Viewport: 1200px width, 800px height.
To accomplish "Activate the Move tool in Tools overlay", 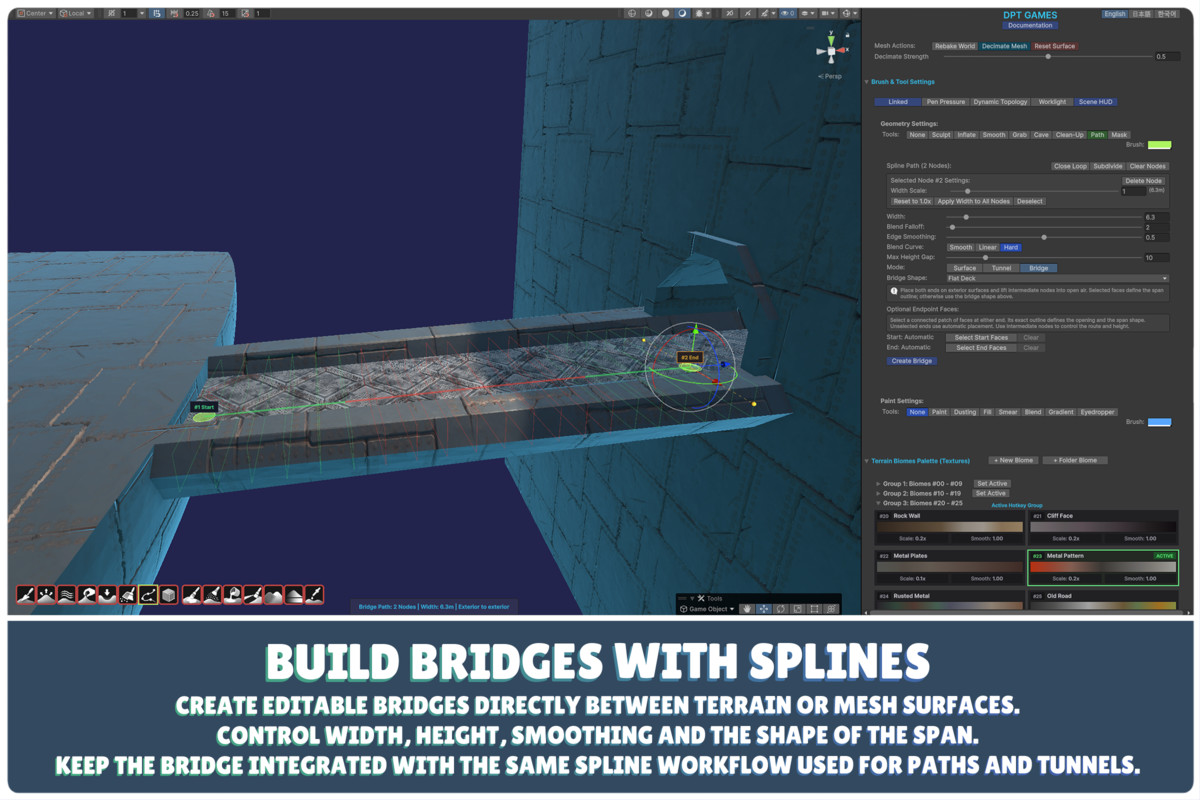I will click(x=763, y=608).
